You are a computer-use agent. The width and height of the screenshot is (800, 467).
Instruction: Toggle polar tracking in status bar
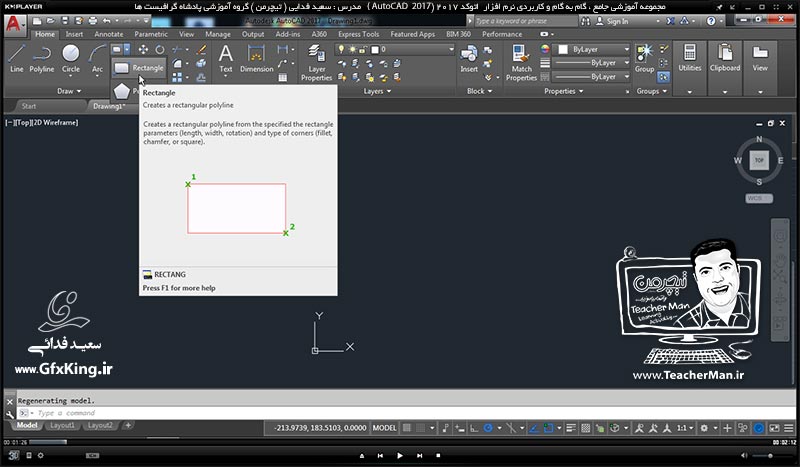[488, 428]
